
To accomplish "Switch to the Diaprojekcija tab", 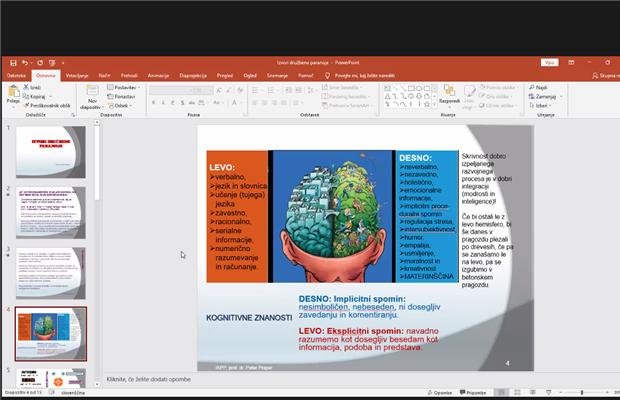I will pyautogui.click(x=193, y=75).
